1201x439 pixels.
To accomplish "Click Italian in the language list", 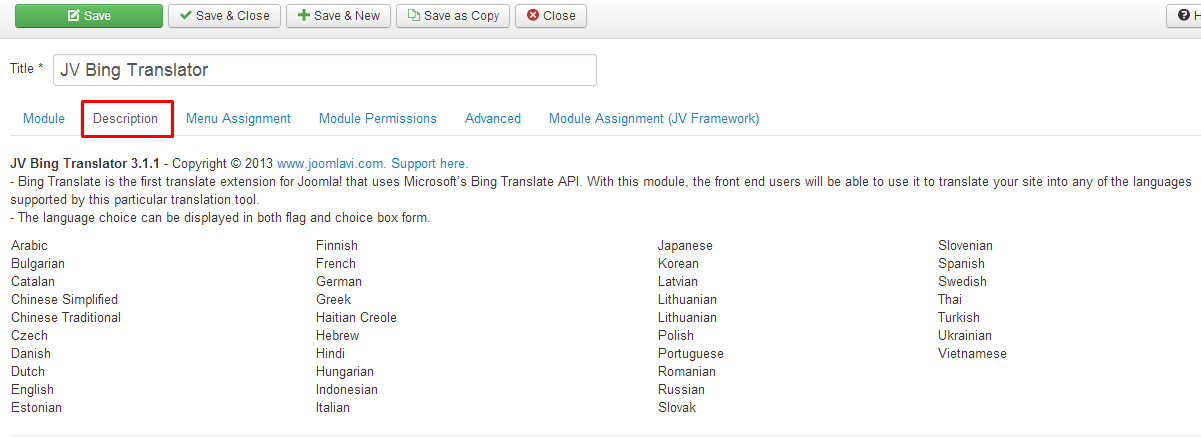I will point(333,407).
